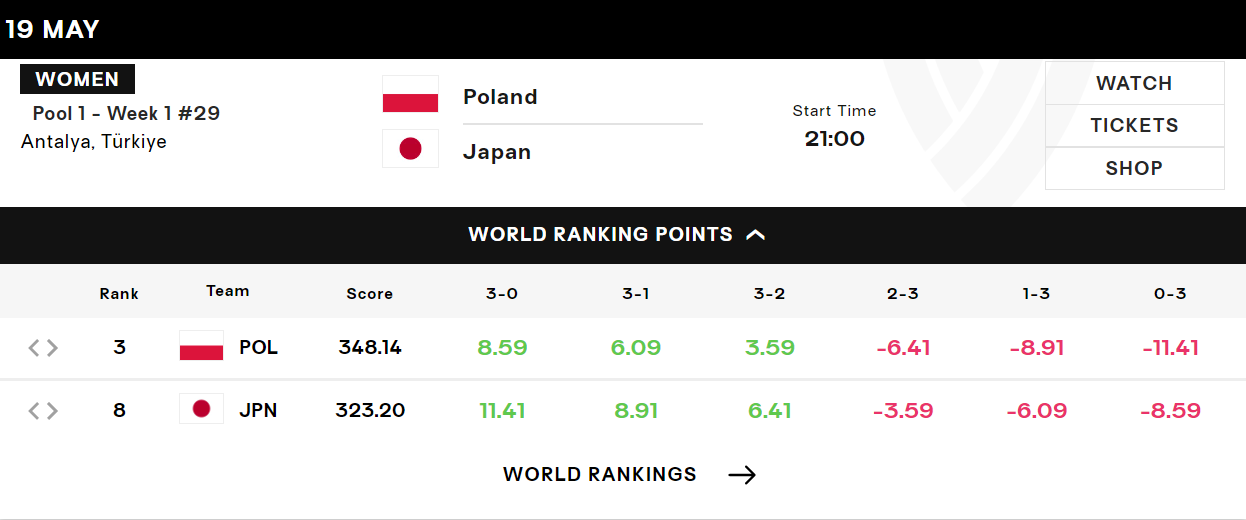This screenshot has width=1246, height=520.
Task: Open the WATCH button
Action: [x=1134, y=83]
